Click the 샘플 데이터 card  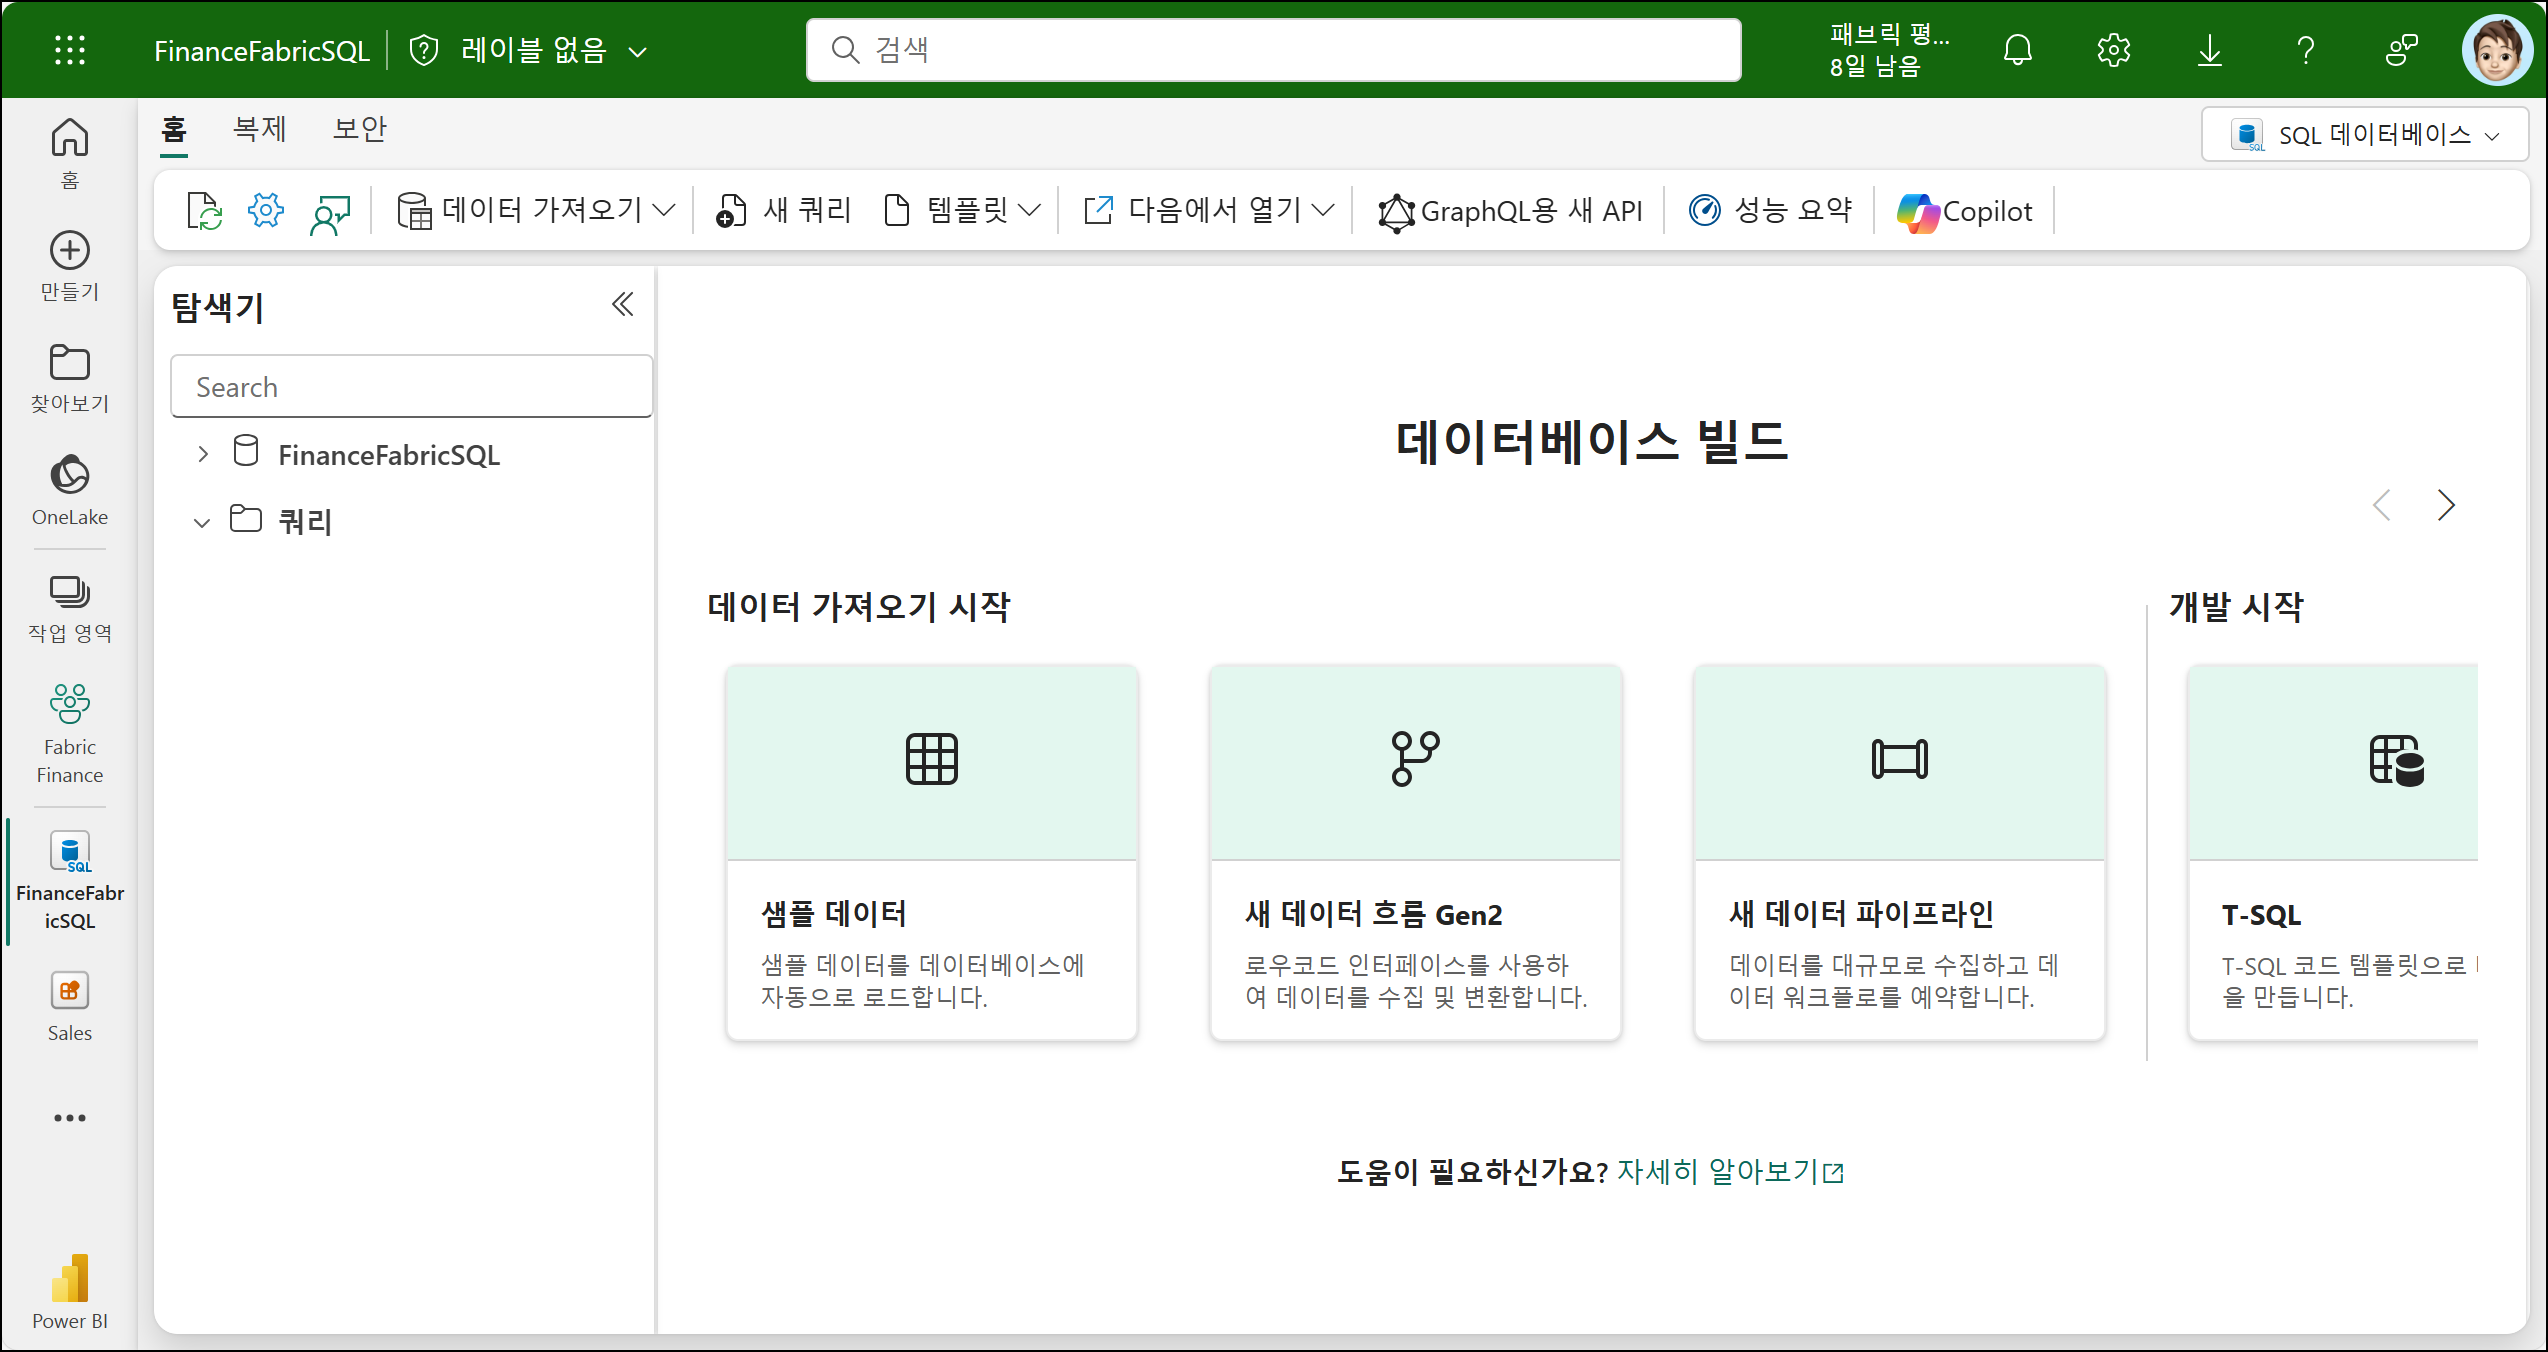(x=932, y=852)
